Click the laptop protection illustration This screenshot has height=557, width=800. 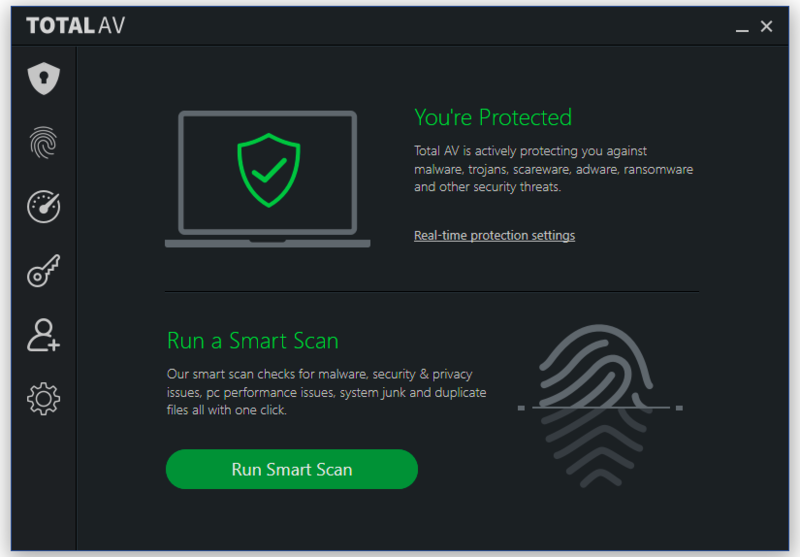[267, 179]
